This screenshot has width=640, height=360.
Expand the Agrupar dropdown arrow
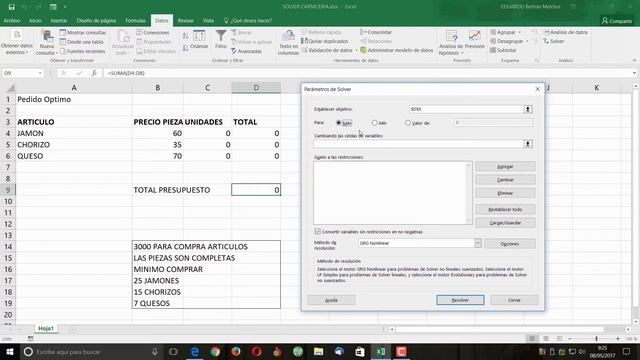[x=520, y=32]
